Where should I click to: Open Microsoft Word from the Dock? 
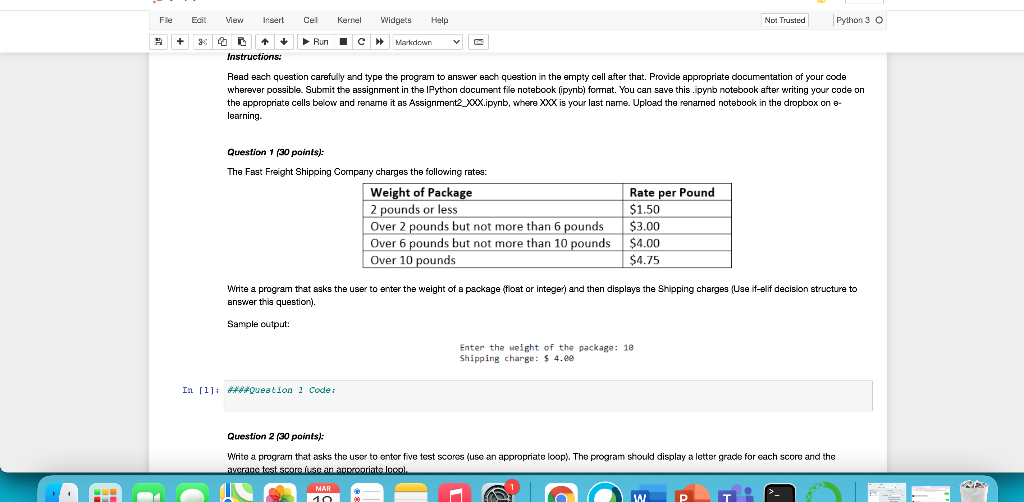[649, 492]
